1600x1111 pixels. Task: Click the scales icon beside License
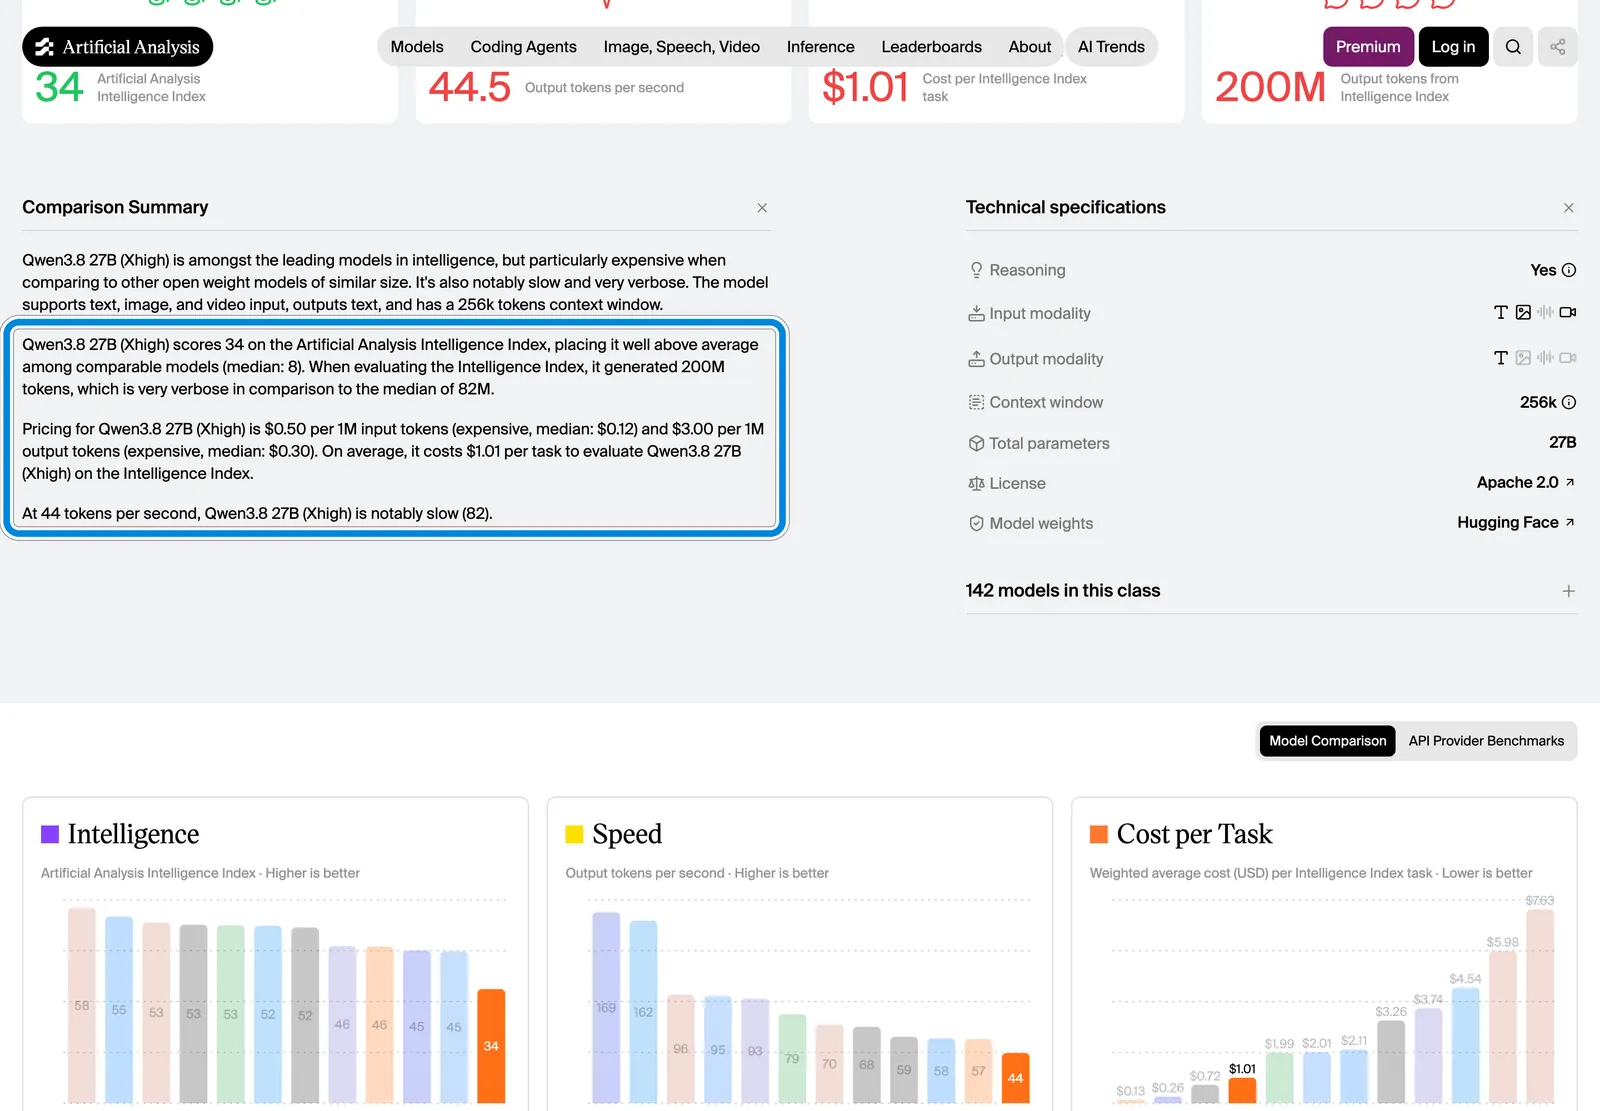click(976, 483)
